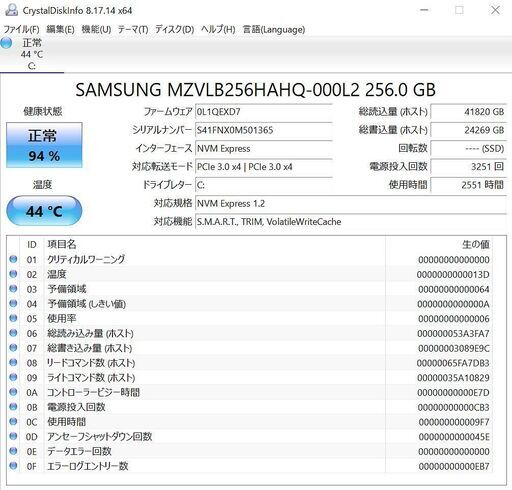Click raw value 0000003089E9C

click(454, 348)
